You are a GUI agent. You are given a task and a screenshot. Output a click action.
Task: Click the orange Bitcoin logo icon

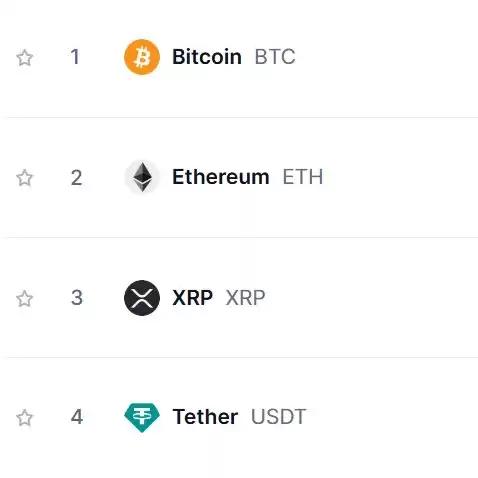click(142, 57)
